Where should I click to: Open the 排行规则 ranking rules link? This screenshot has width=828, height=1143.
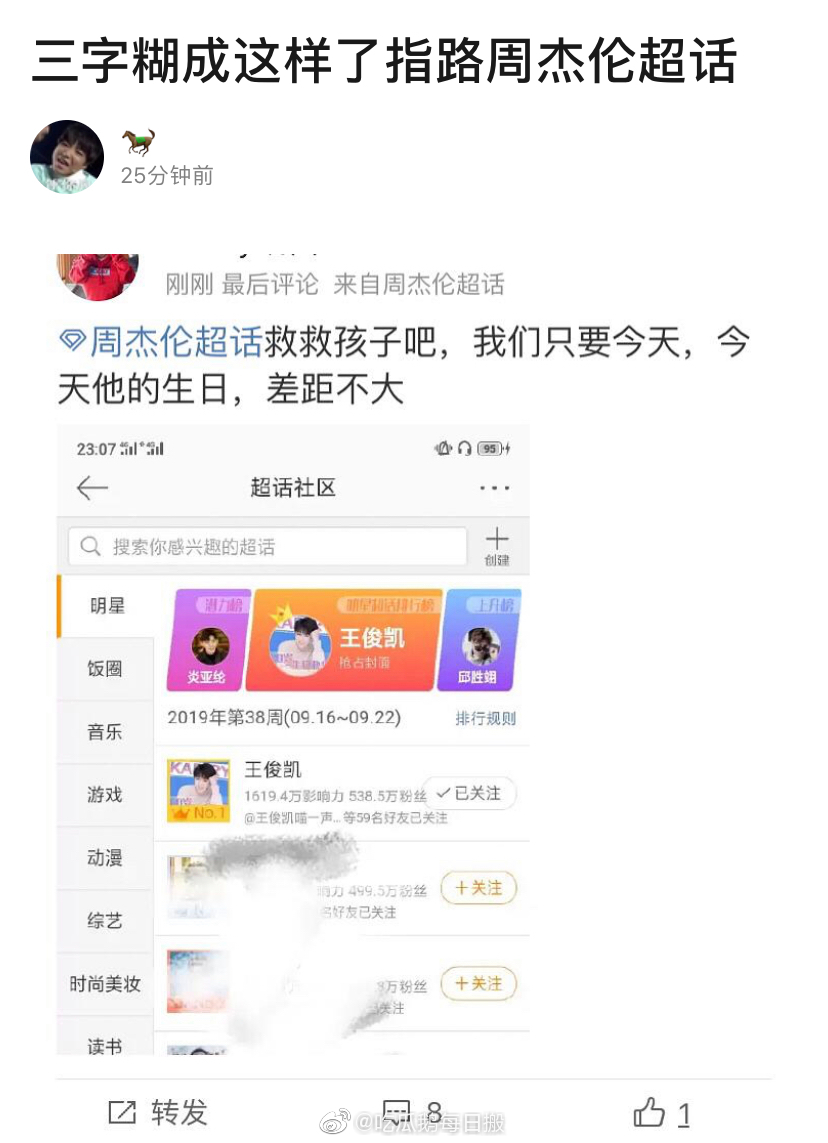(x=485, y=719)
